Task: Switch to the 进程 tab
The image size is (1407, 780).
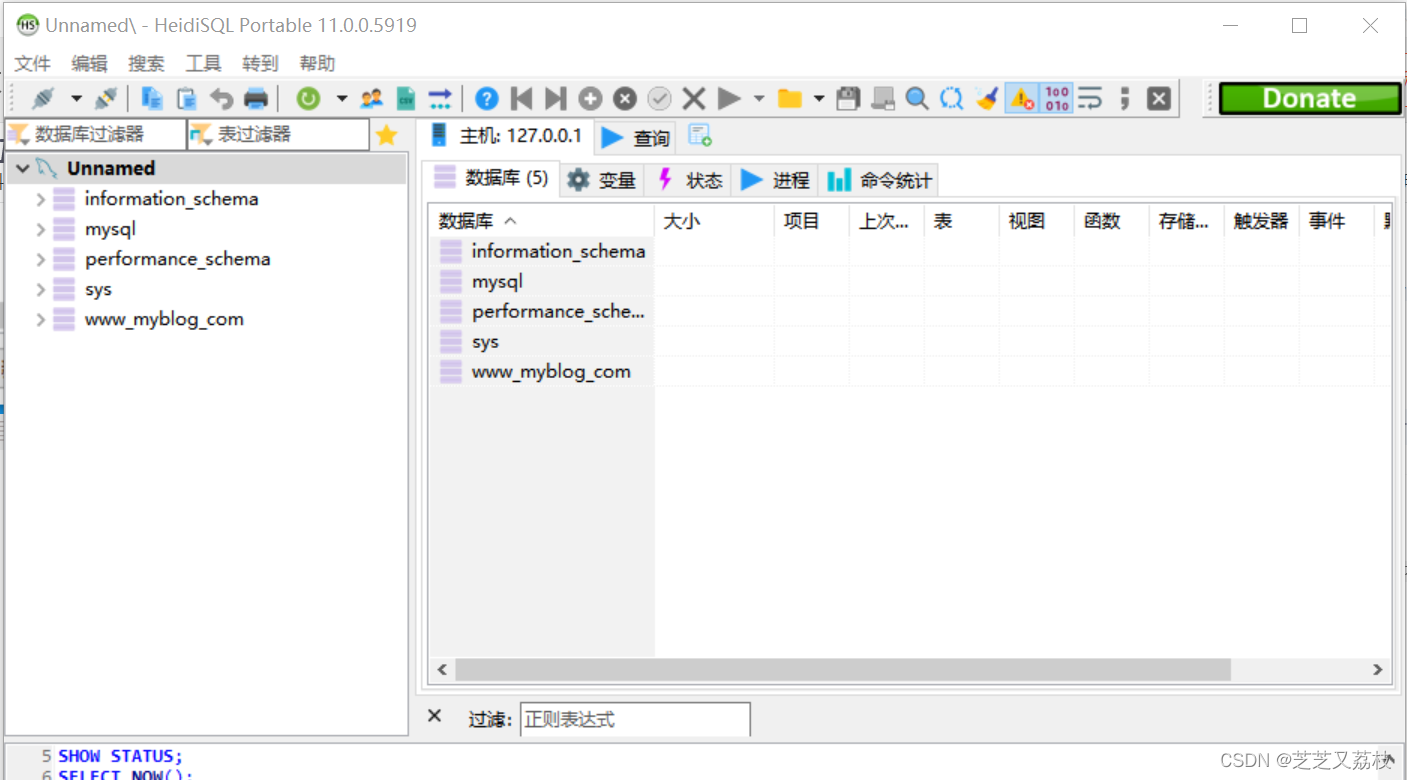Action: coord(775,180)
